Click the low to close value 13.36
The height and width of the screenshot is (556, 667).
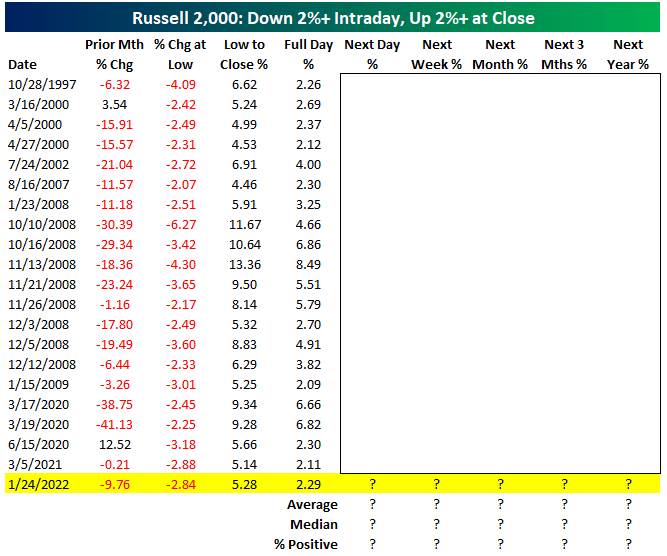pyautogui.click(x=245, y=265)
